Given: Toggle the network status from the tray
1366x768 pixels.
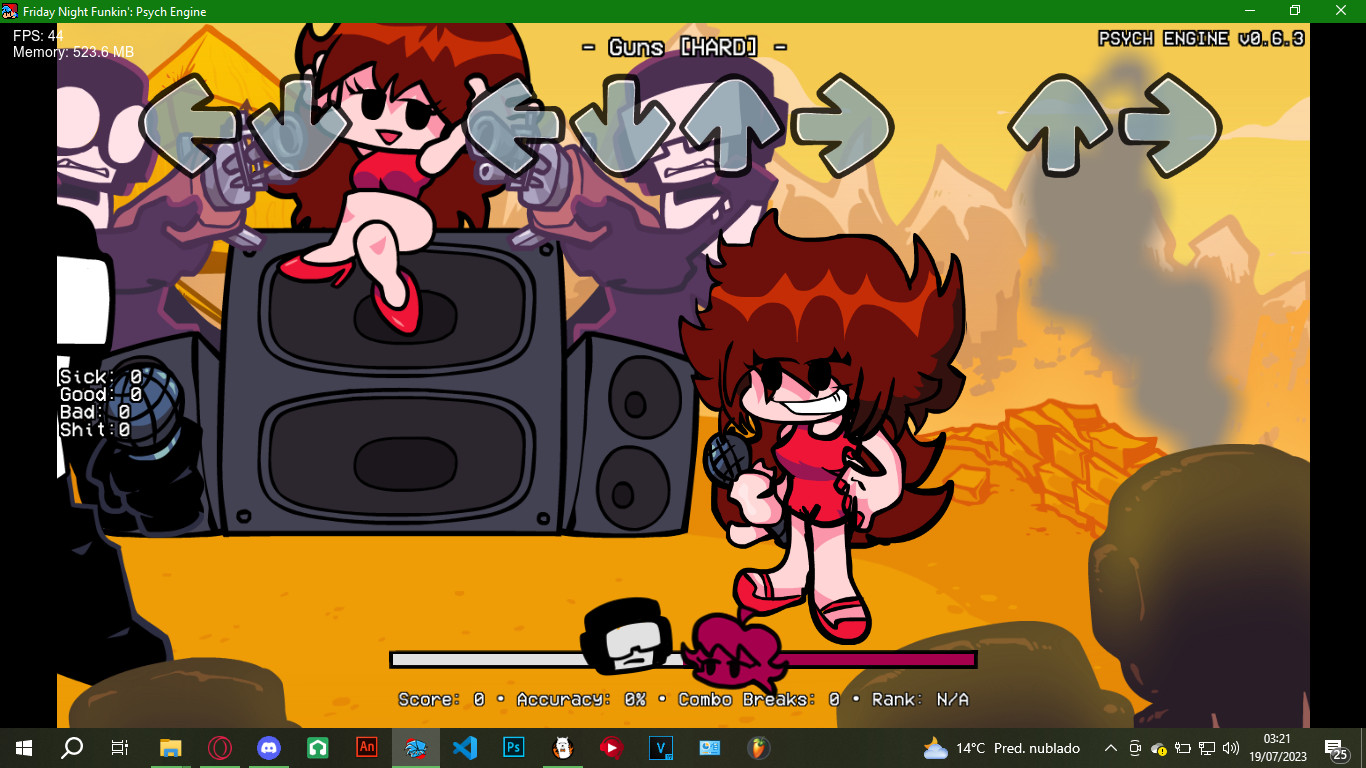Looking at the screenshot, I should point(1208,747).
